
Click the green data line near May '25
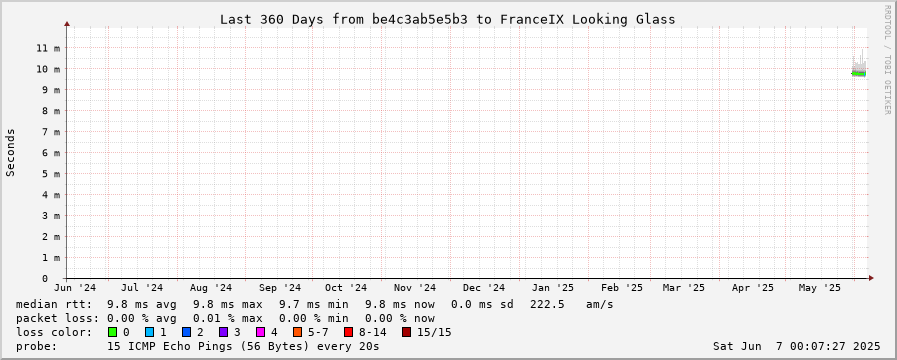click(859, 74)
